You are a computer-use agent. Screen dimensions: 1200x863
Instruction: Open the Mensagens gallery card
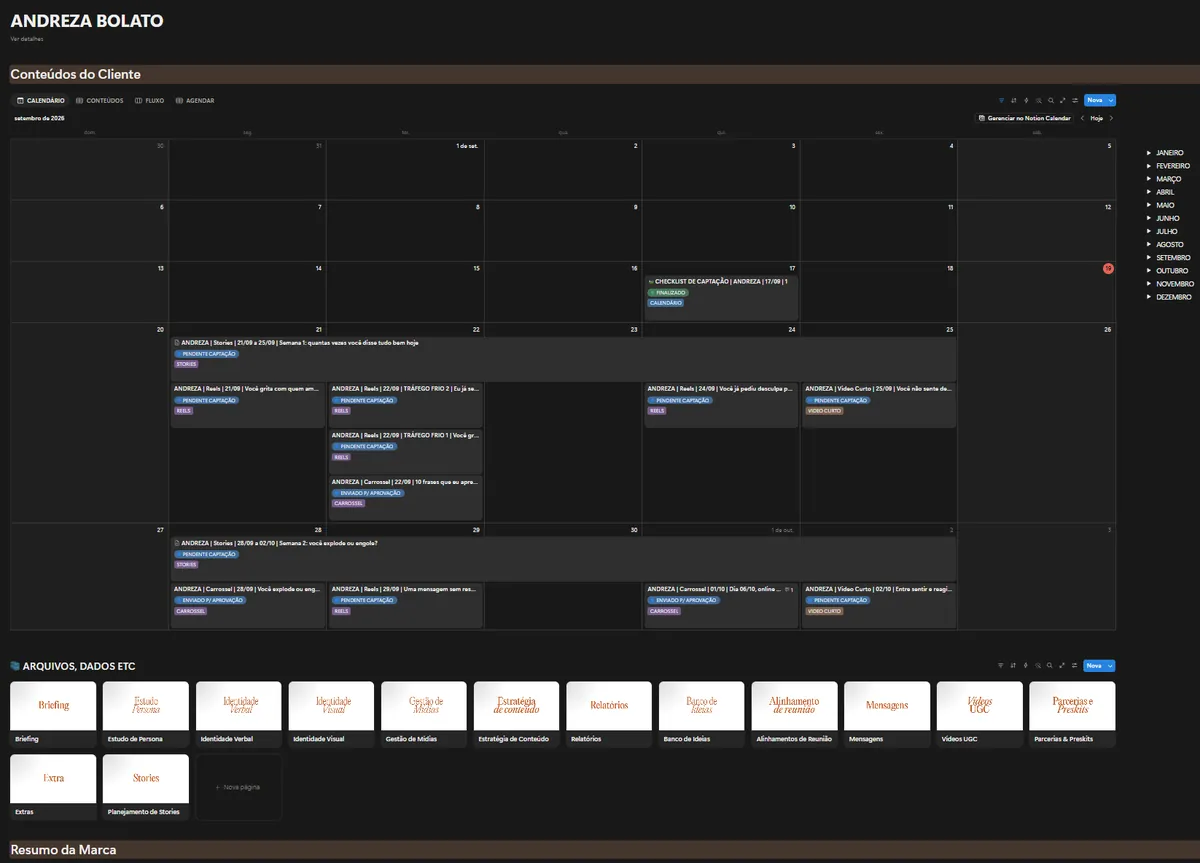(x=887, y=714)
